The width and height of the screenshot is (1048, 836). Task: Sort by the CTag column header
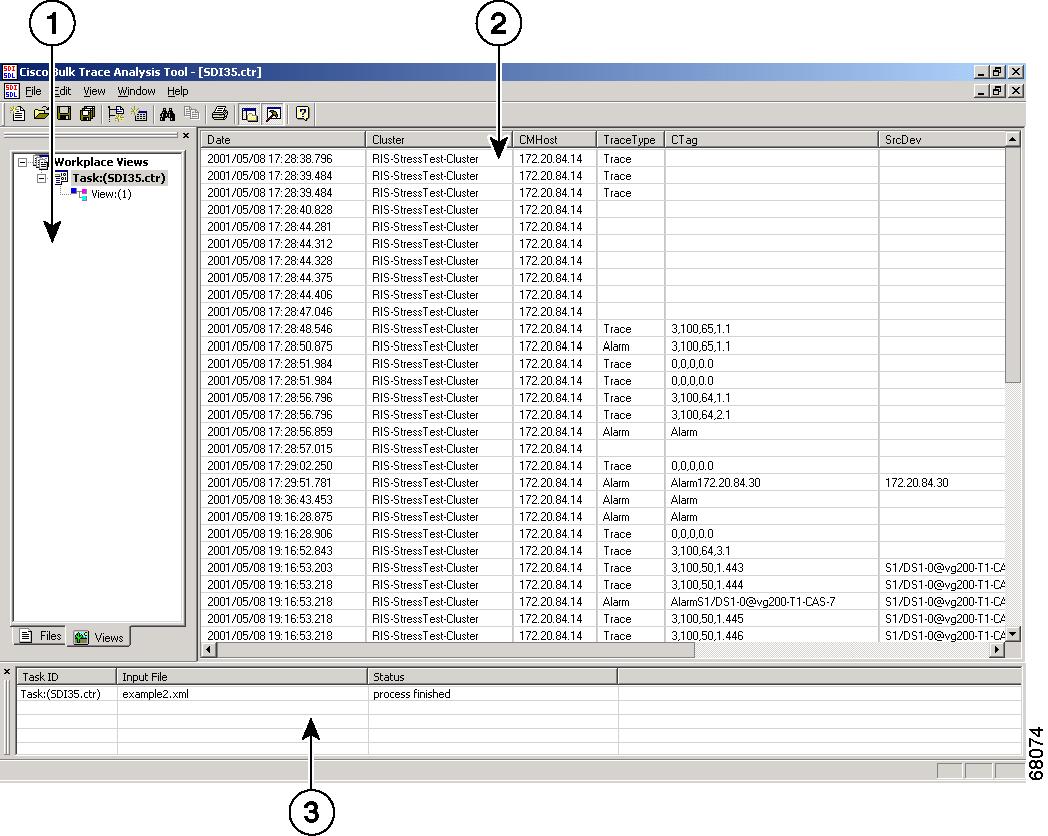(x=771, y=140)
